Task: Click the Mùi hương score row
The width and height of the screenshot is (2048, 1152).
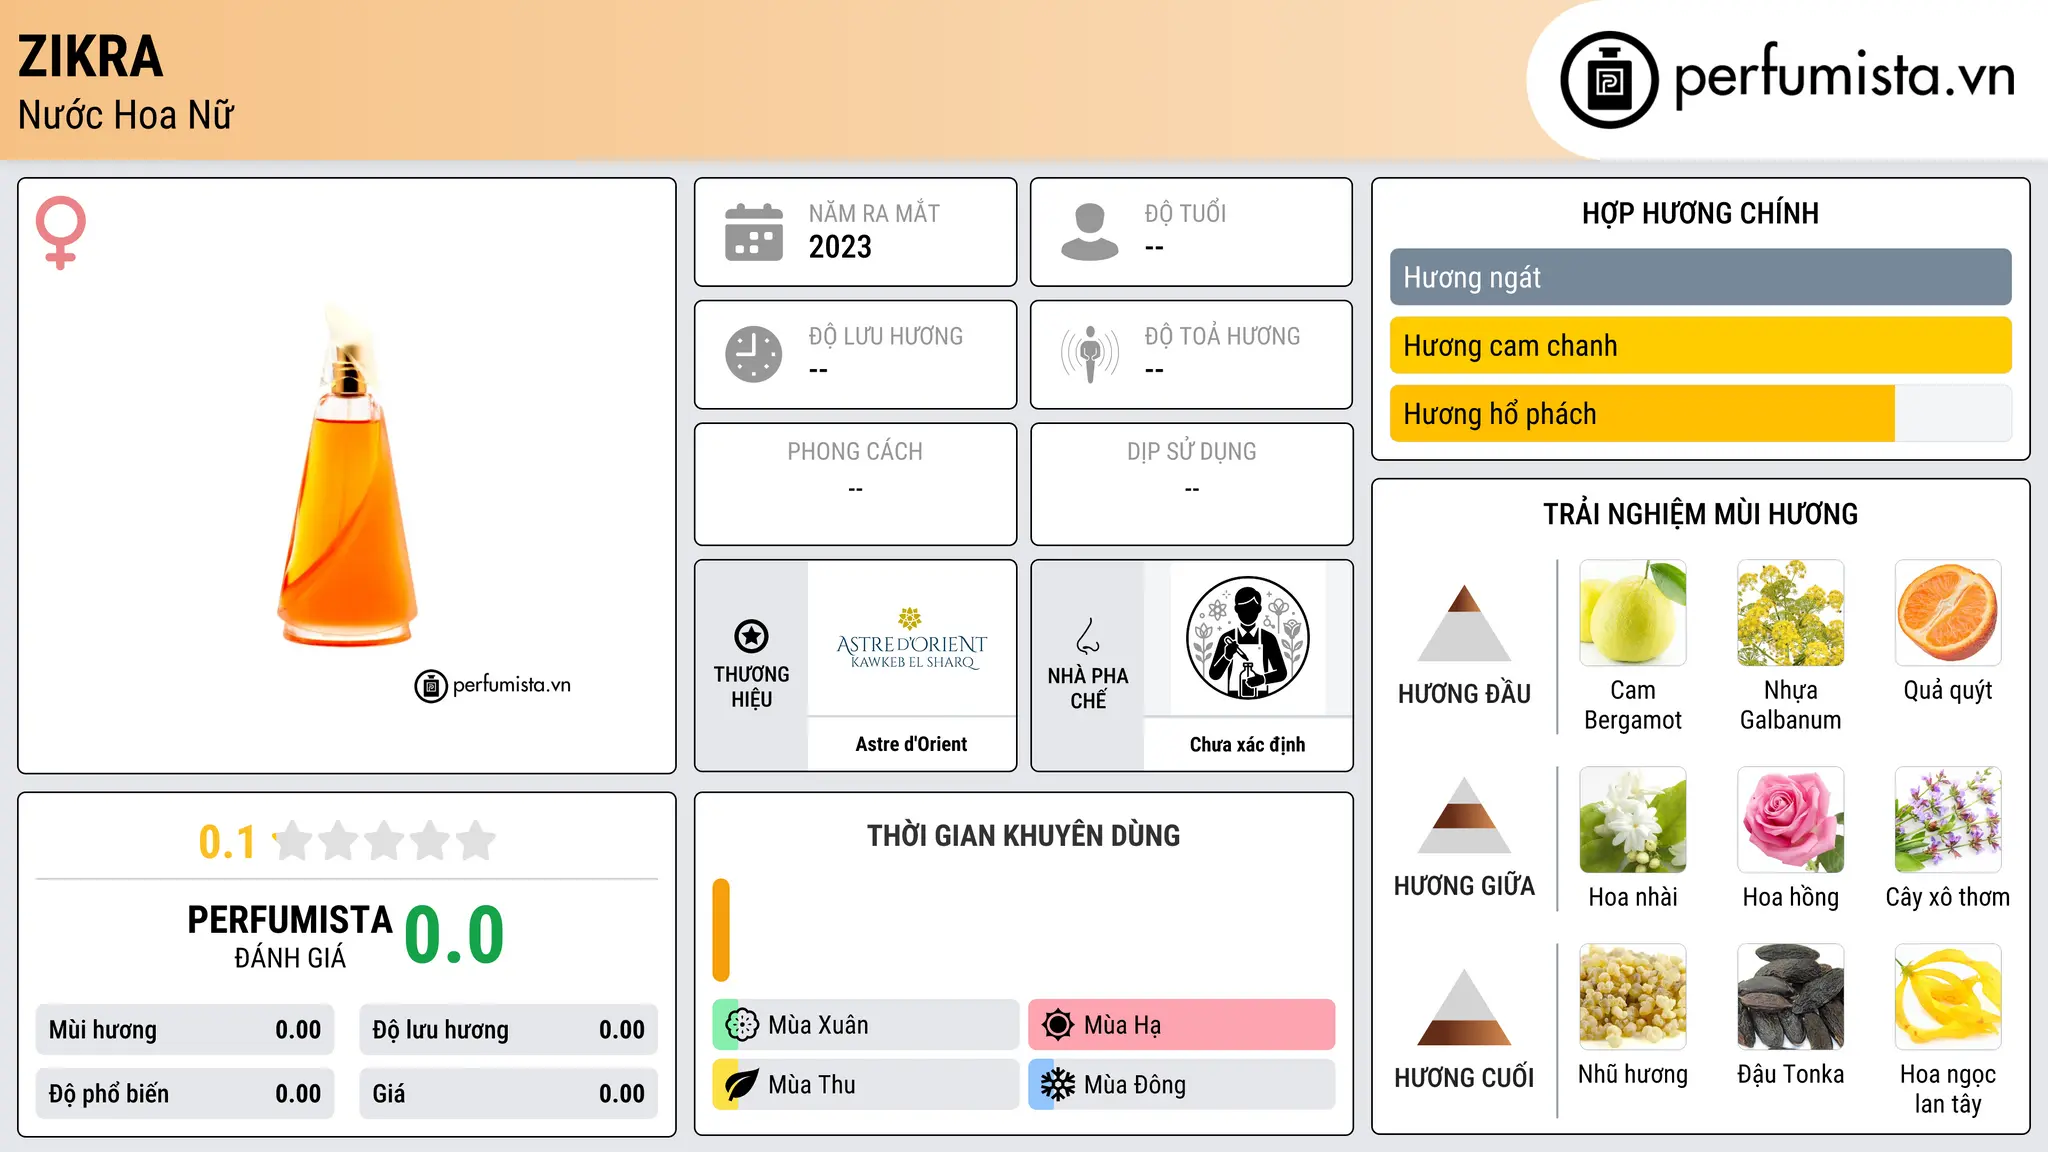Action: click(185, 1030)
